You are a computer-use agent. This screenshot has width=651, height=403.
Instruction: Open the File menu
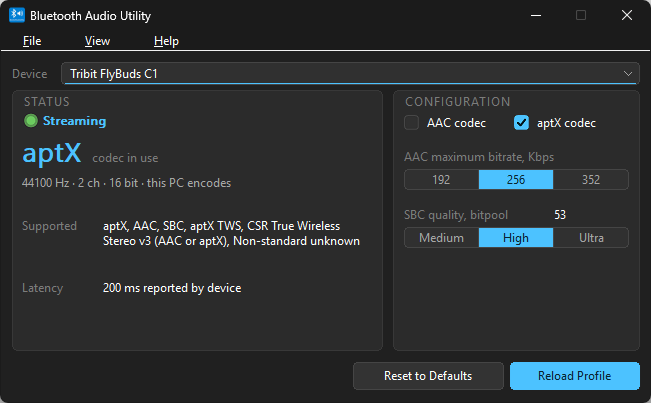tap(32, 41)
